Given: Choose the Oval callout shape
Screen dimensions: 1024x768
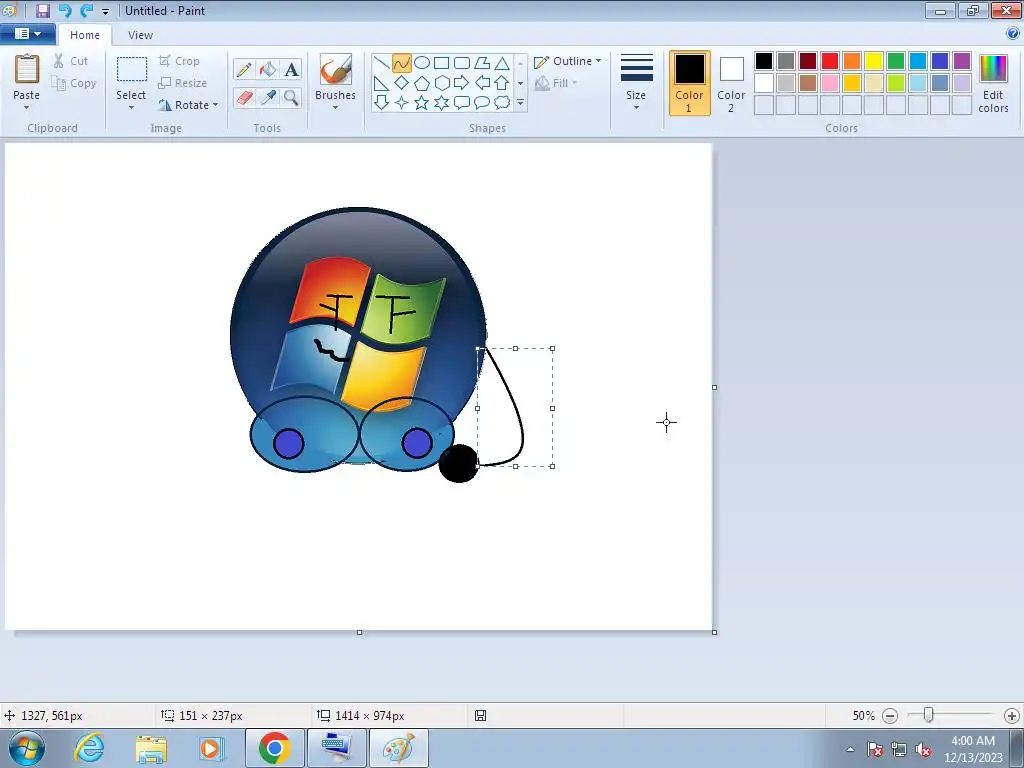Looking at the screenshot, I should tap(482, 103).
